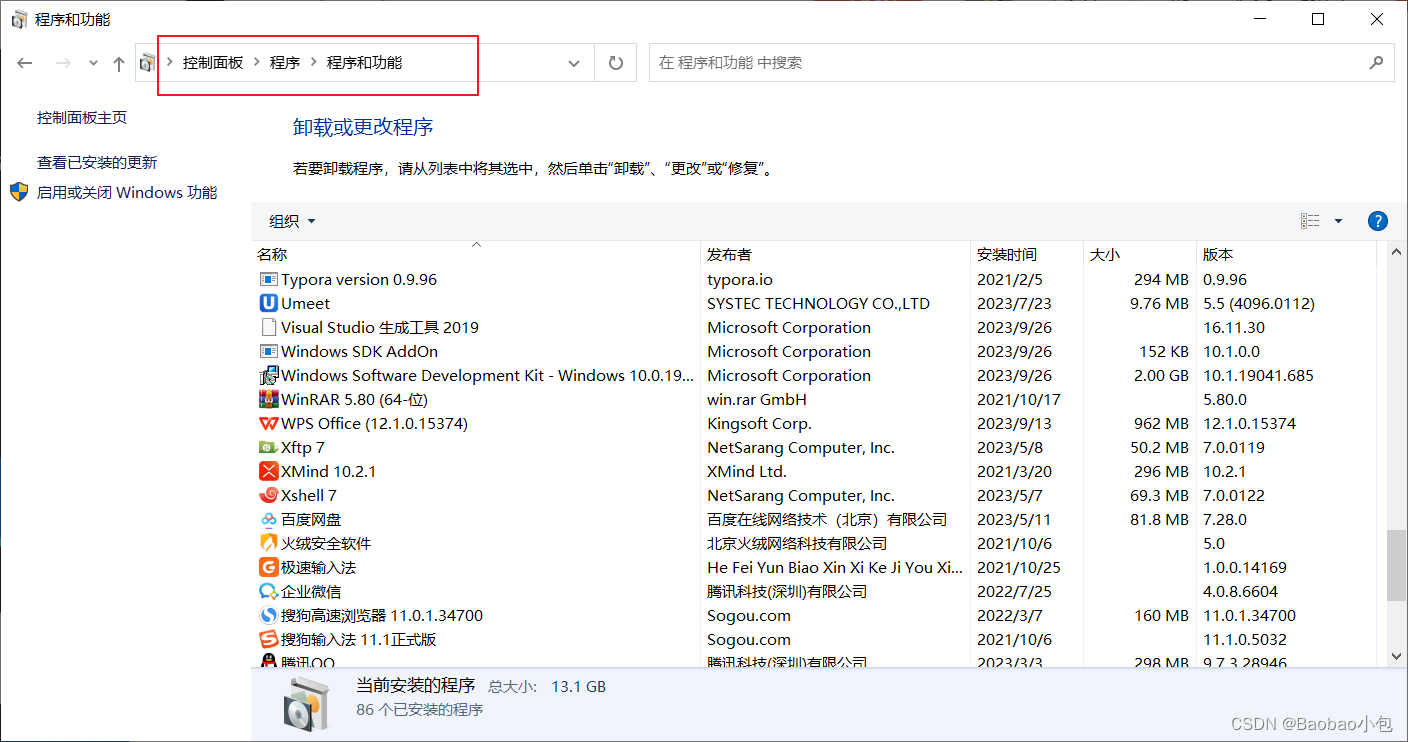Expand chevron after 程序 in breadcrumb
Image resolution: width=1408 pixels, height=742 pixels.
[314, 62]
